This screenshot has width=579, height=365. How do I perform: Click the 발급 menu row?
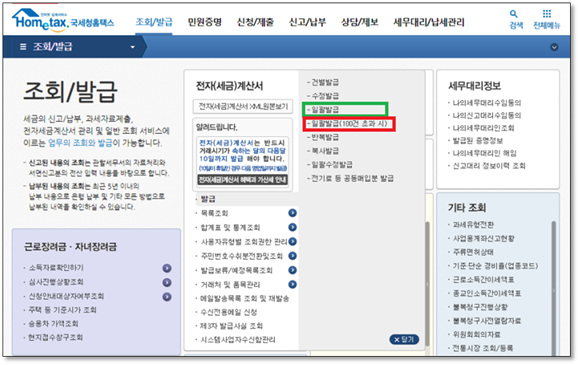(x=246, y=199)
